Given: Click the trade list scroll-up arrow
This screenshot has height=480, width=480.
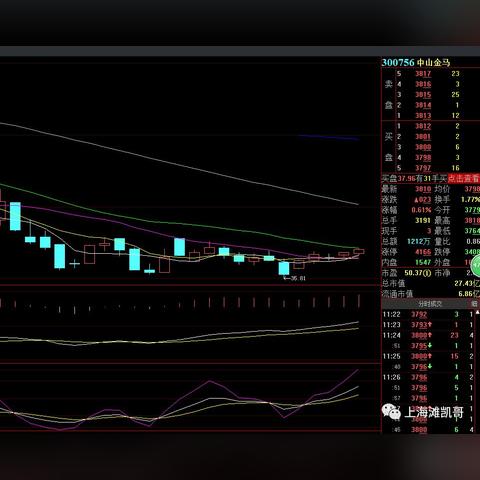Looking at the screenshot, I should pyautogui.click(x=477, y=312).
